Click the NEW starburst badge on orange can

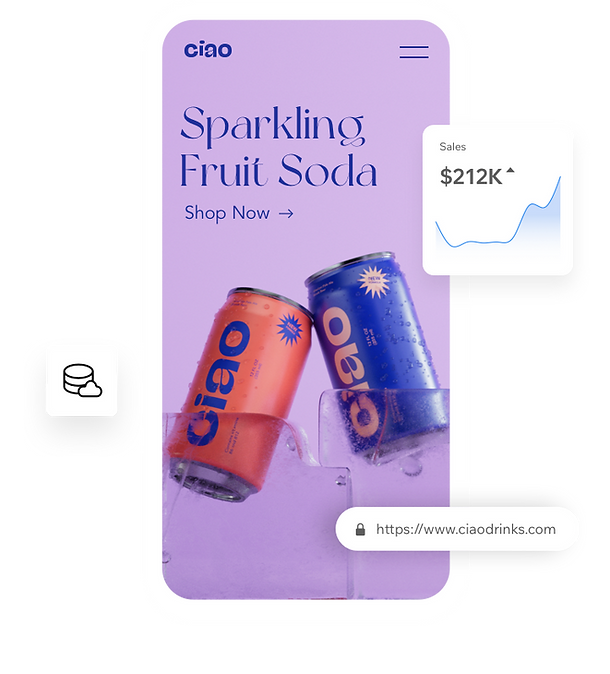click(x=290, y=328)
